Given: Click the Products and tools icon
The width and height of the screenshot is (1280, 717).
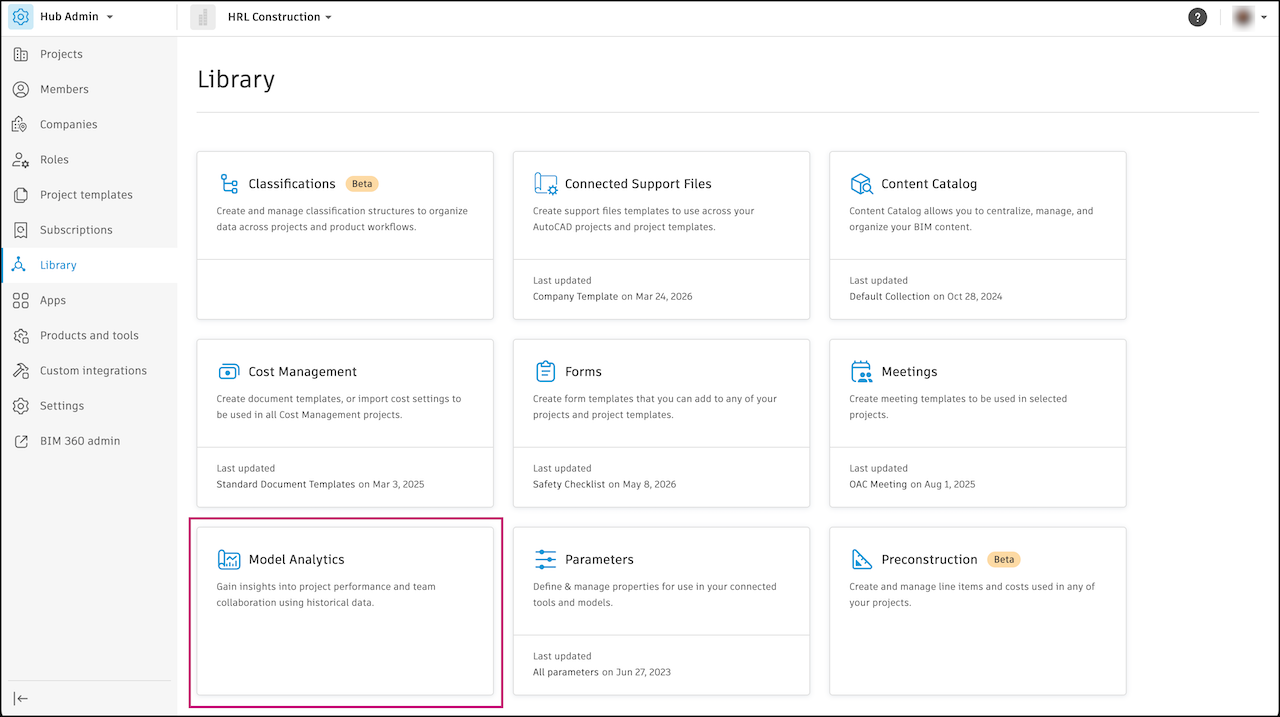Looking at the screenshot, I should tap(21, 335).
